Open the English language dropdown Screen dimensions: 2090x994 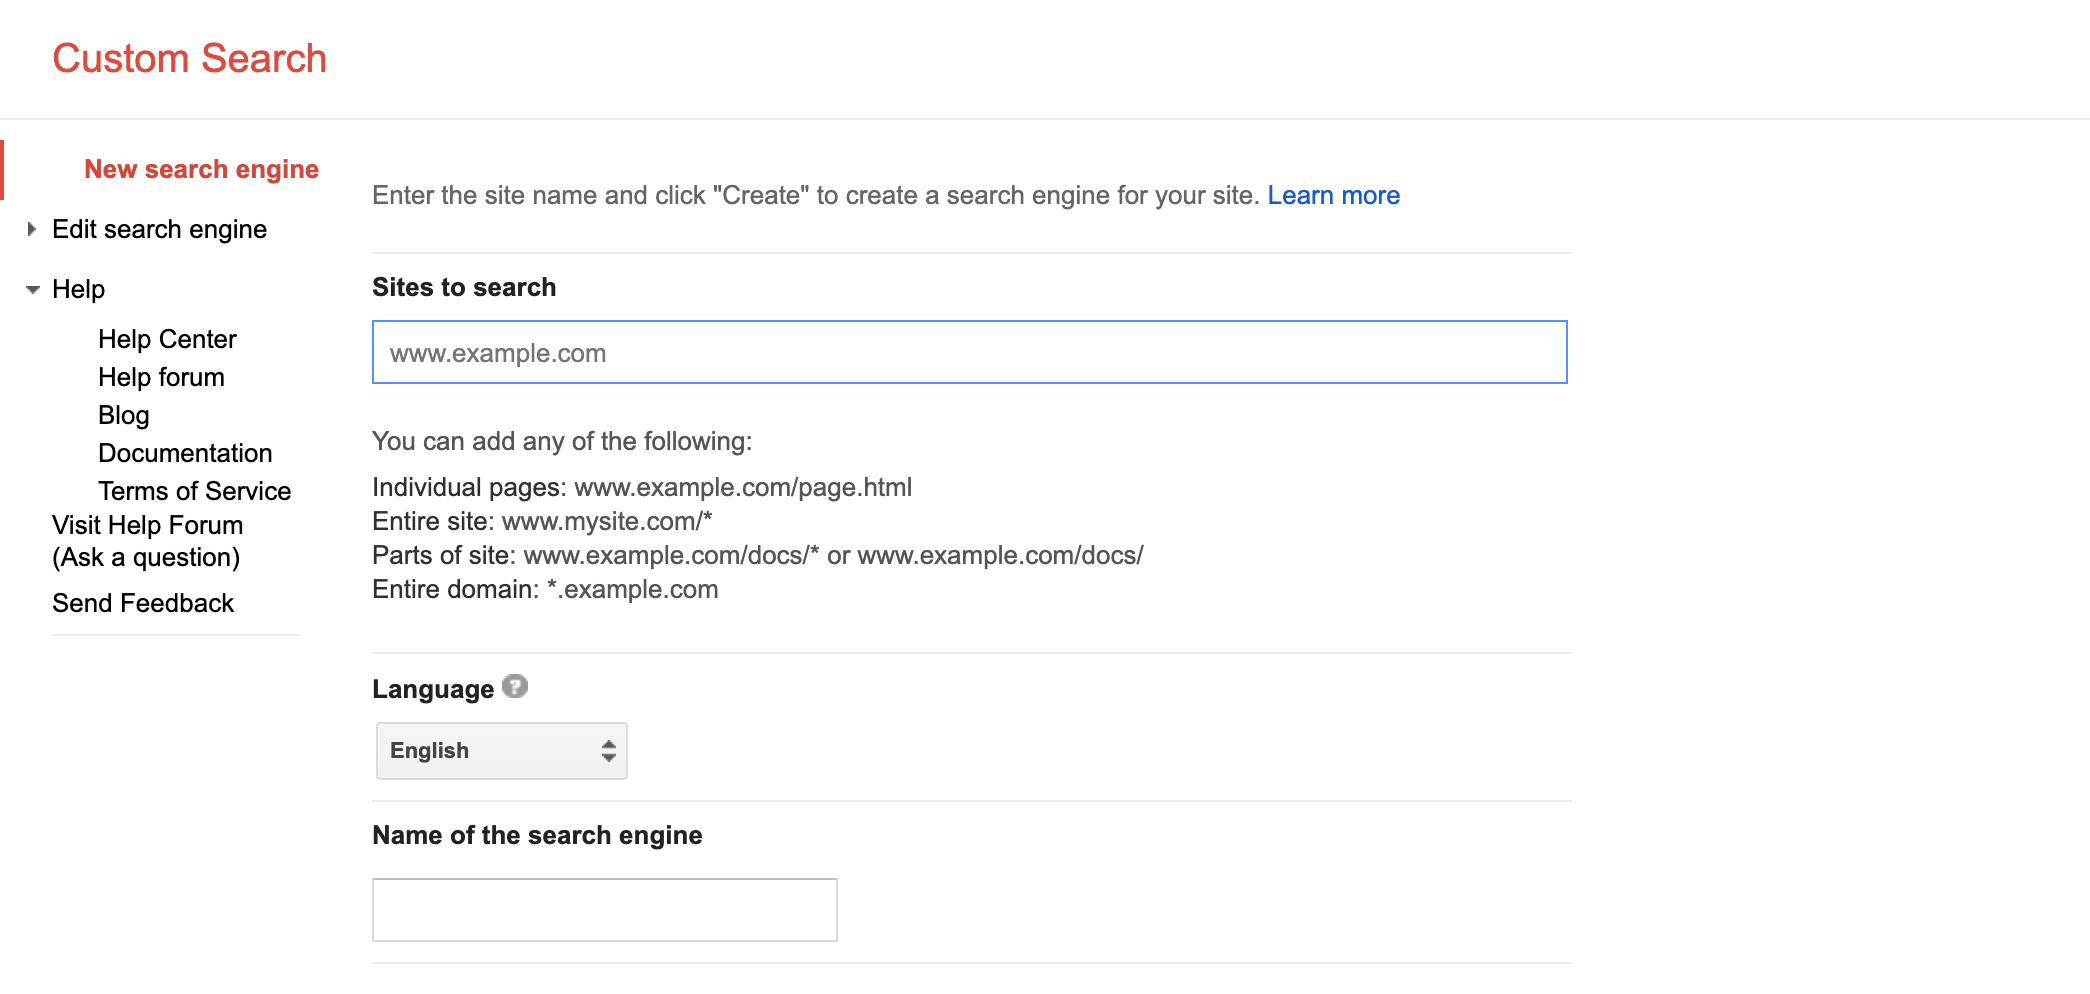pyautogui.click(x=502, y=751)
